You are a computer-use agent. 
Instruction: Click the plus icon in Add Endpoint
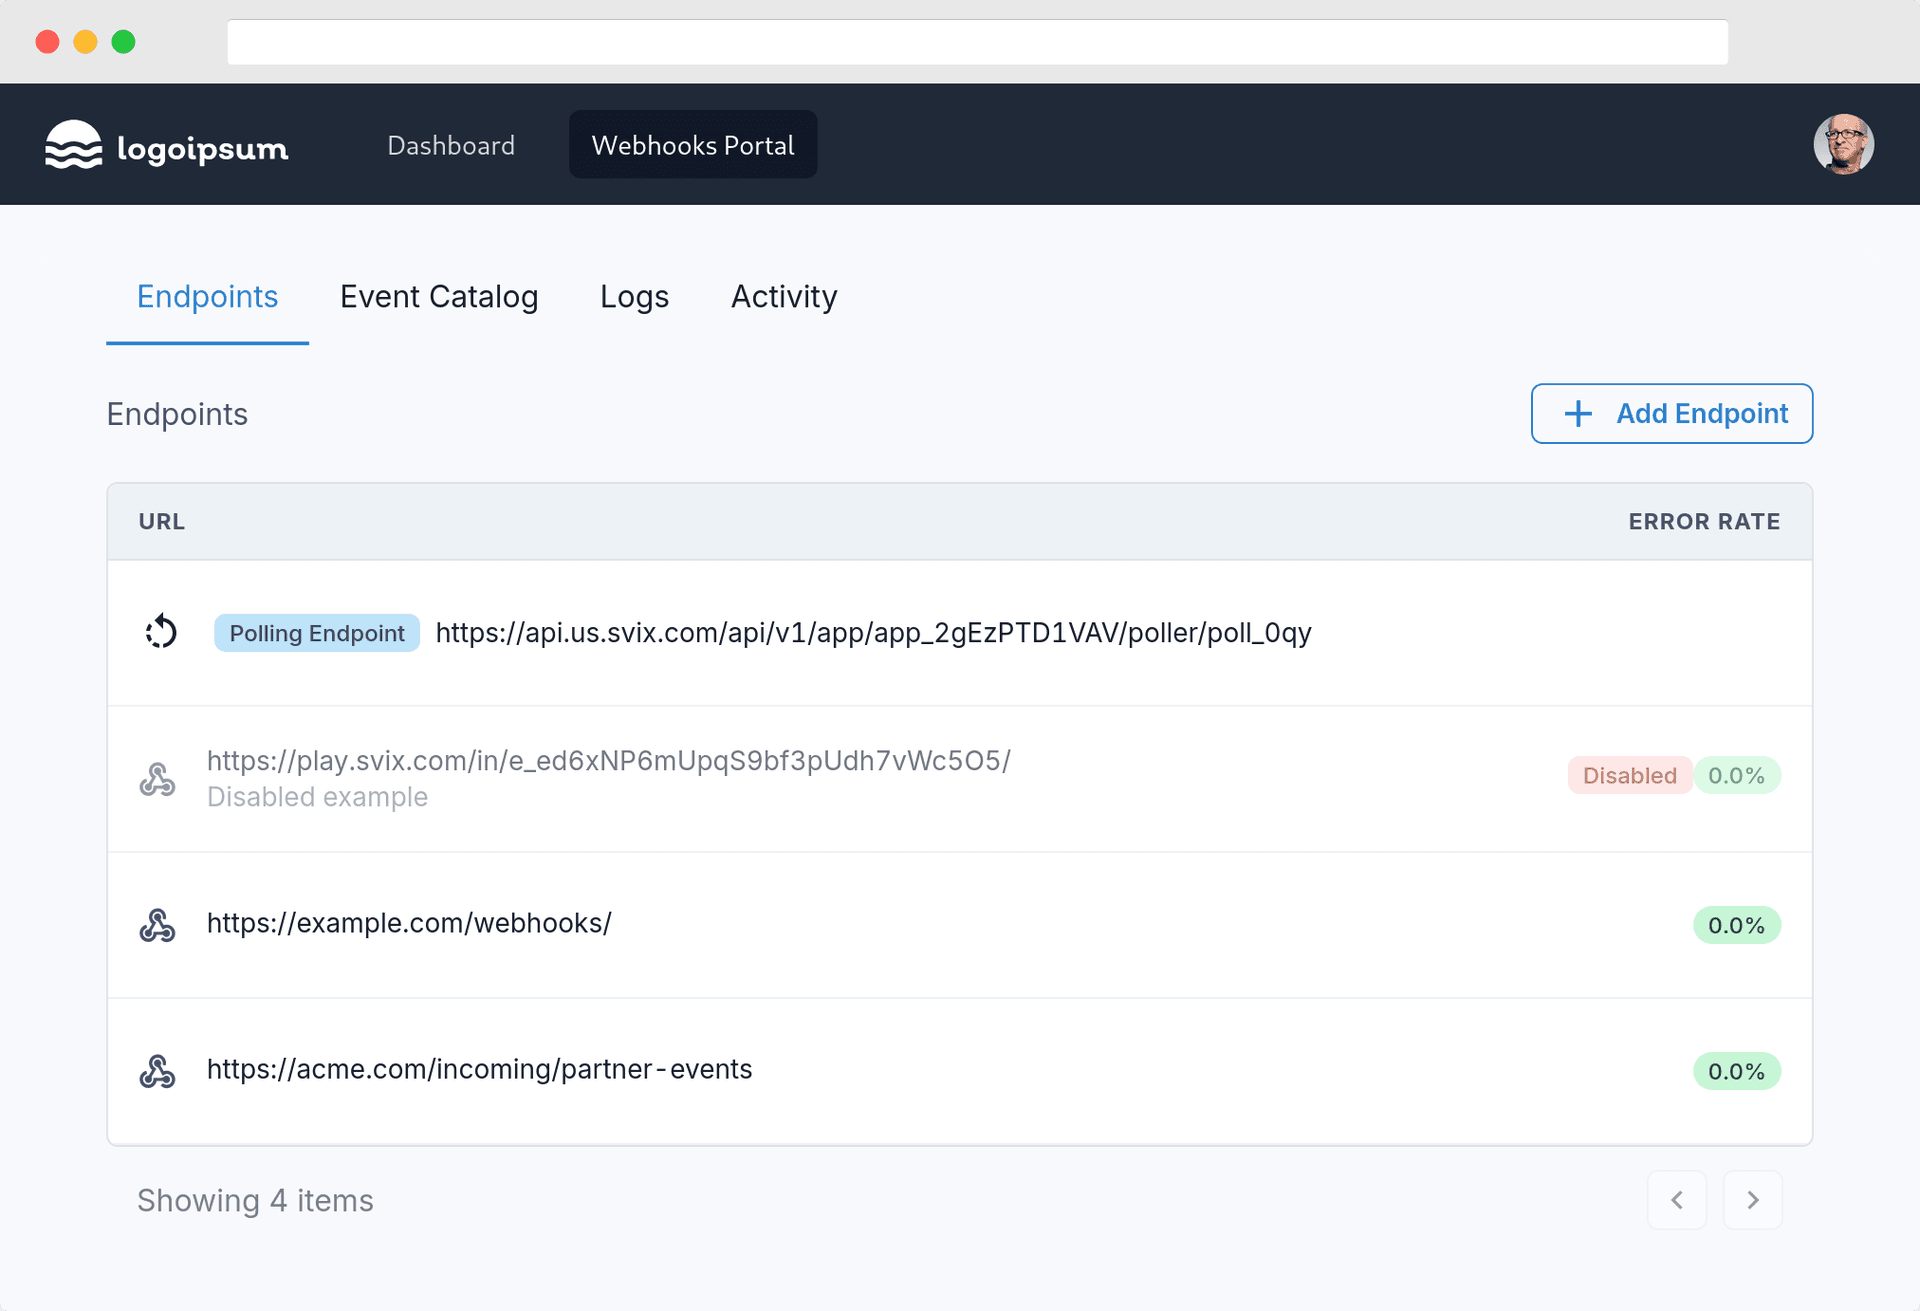click(1577, 413)
